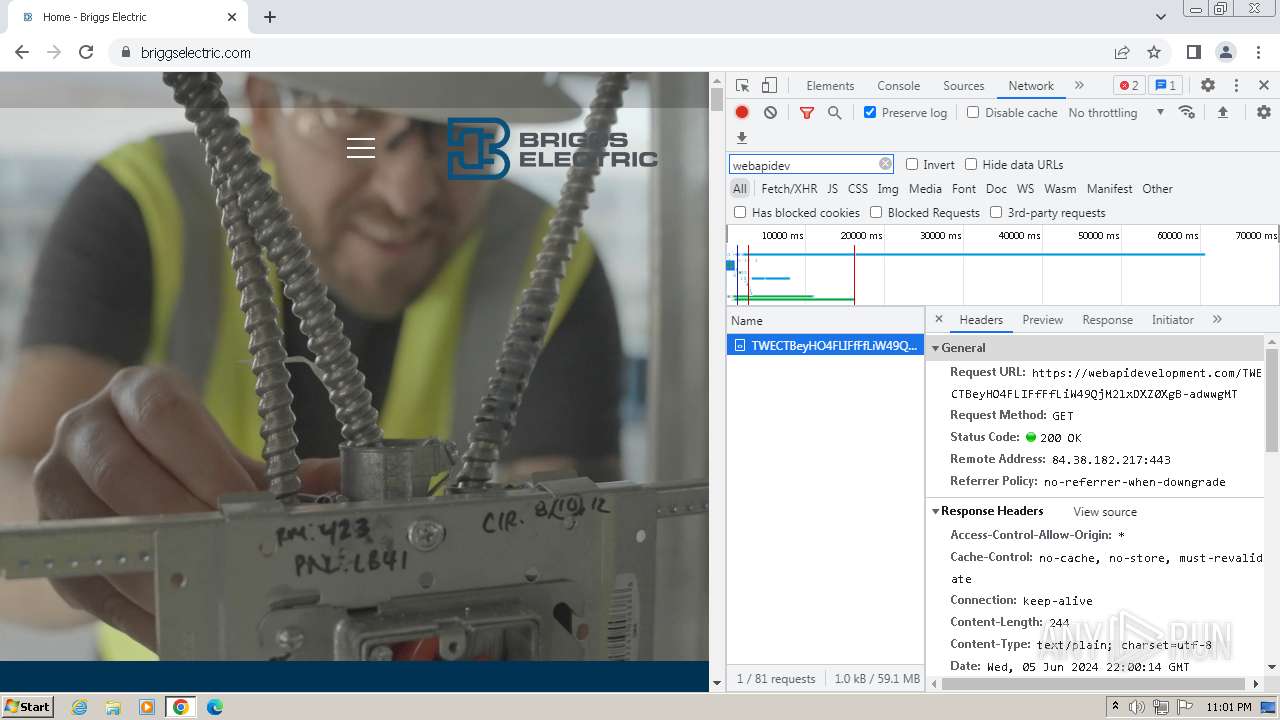The image size is (1280, 720).
Task: Show more DevTools panels chevron
Action: [1079, 85]
